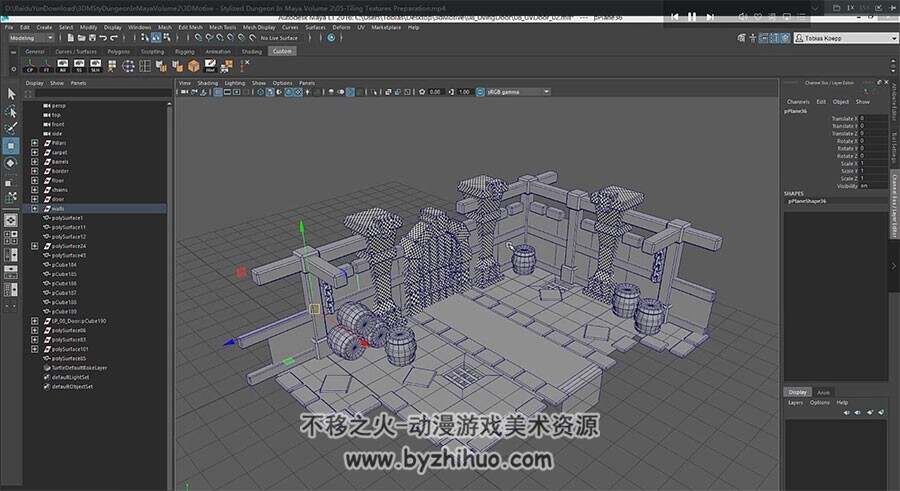Toggle viewport gamma color management icon
This screenshot has width=900, height=491.
tap(480, 92)
